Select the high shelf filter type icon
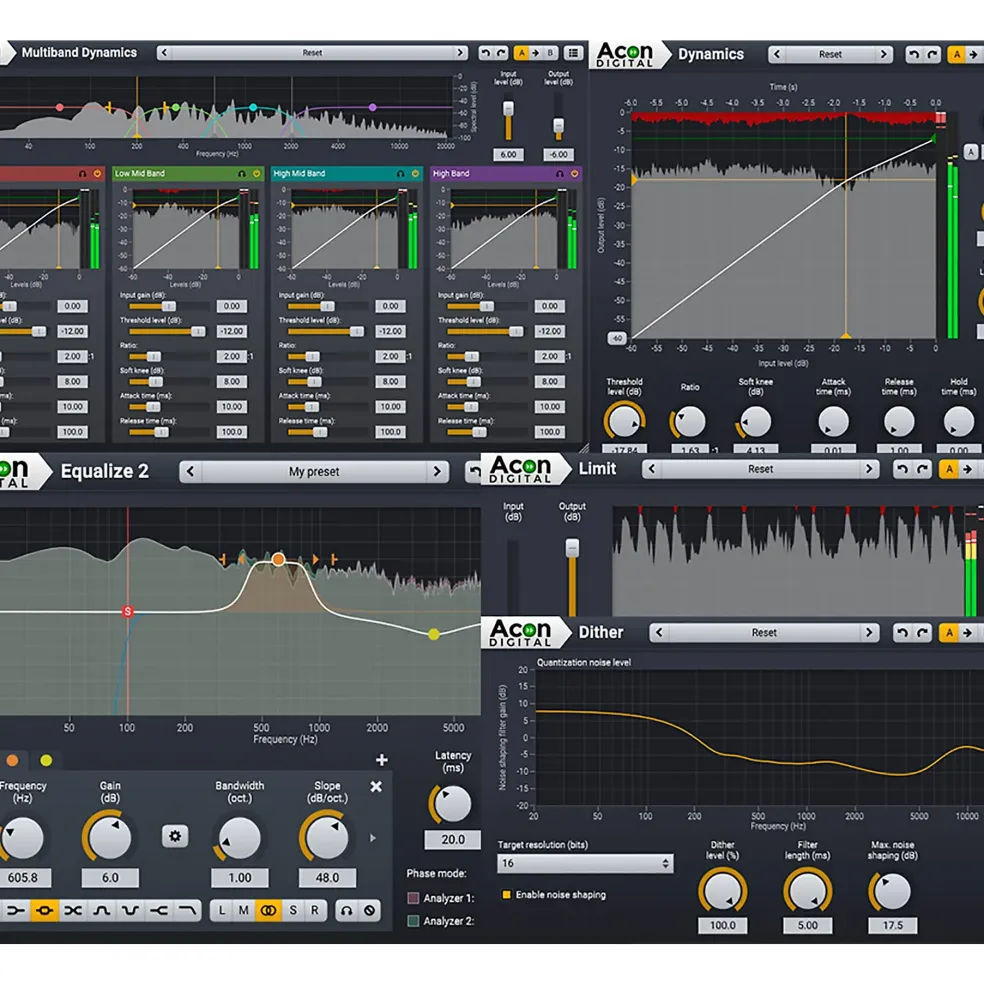Viewport: 984px width, 985px height. click(159, 910)
